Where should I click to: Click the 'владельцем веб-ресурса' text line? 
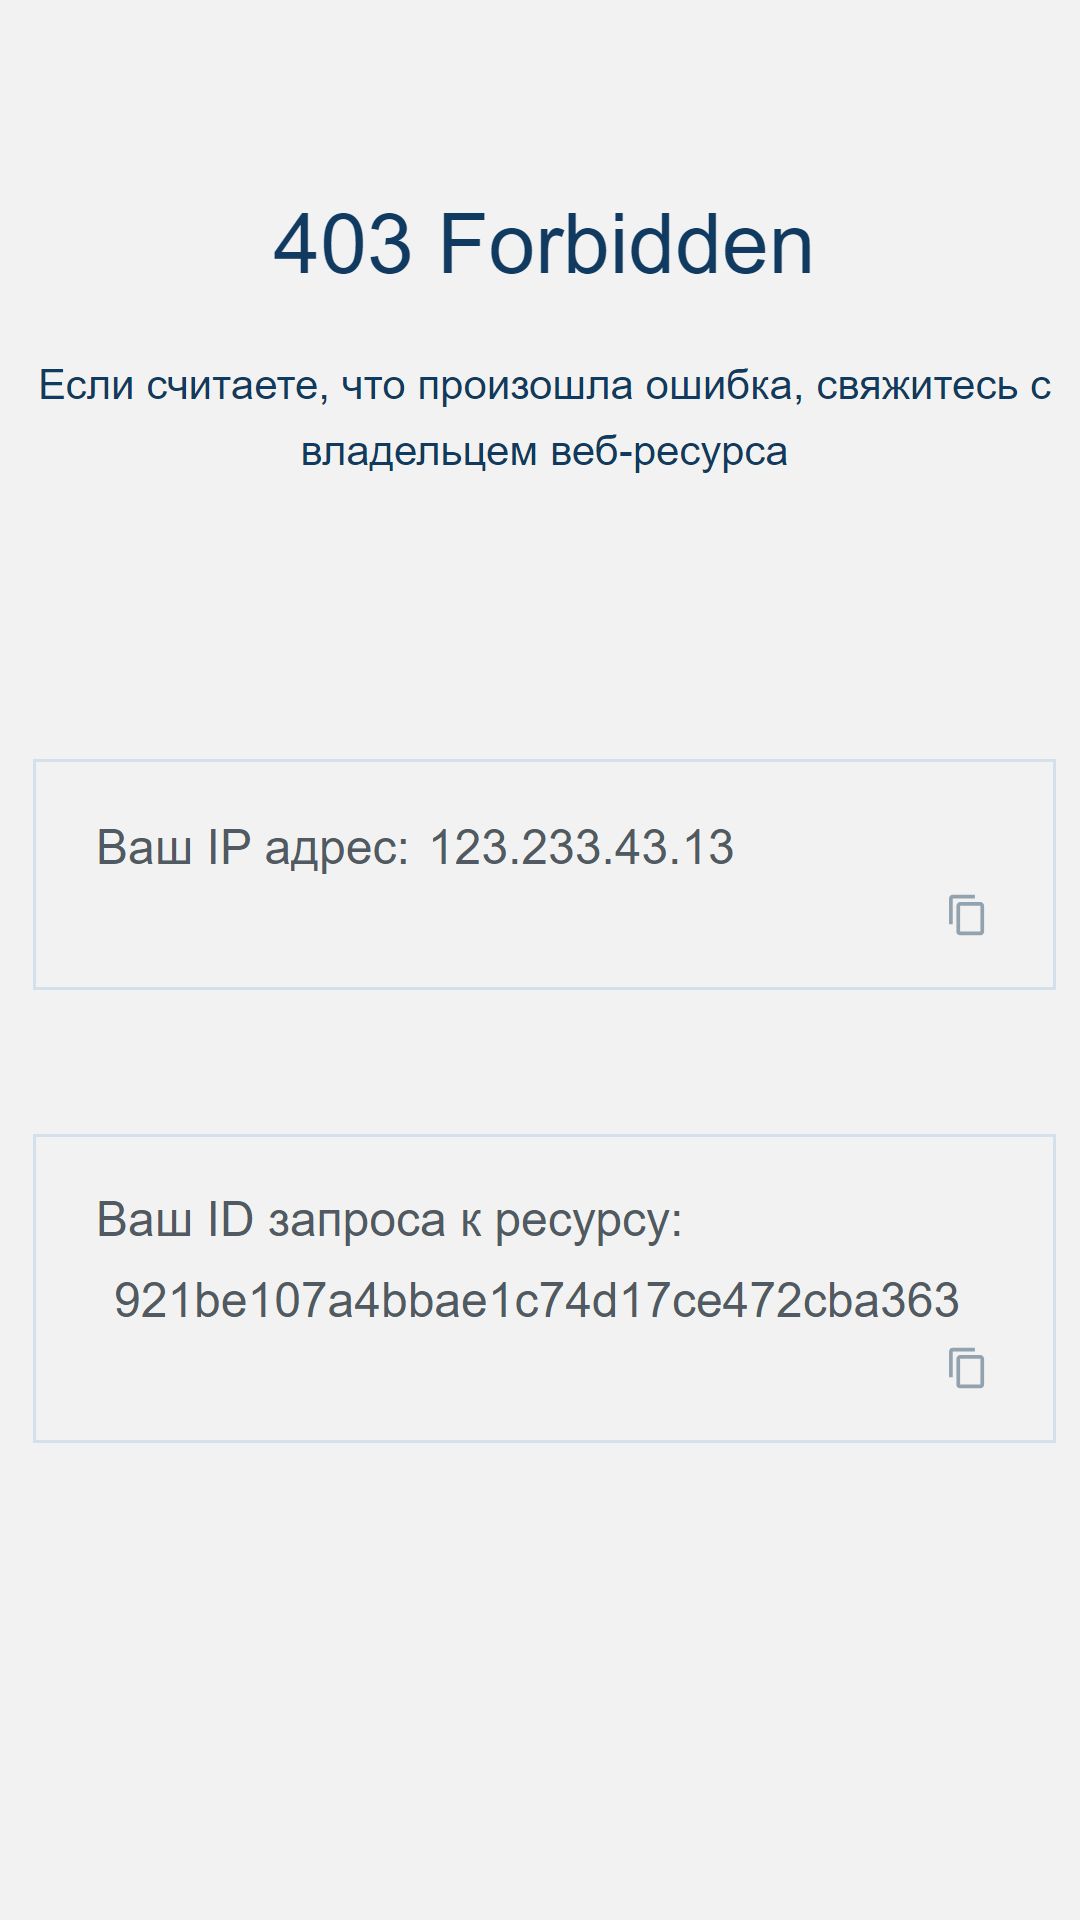click(x=544, y=451)
